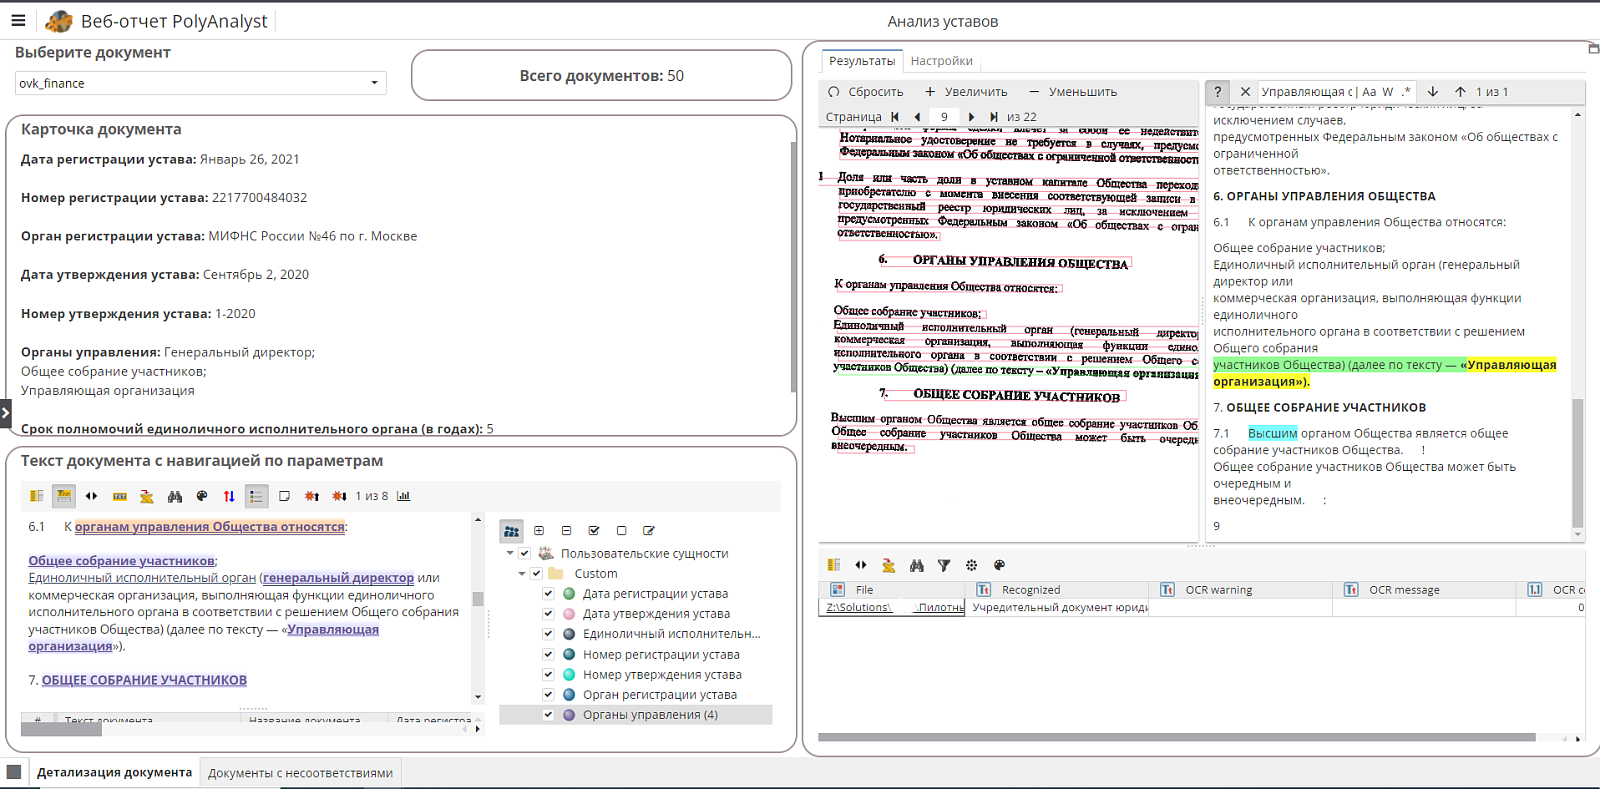Screen dimensions: 1600x789
Task: Toggle the text highlighting icon in document toolbar
Action: click(x=64, y=496)
